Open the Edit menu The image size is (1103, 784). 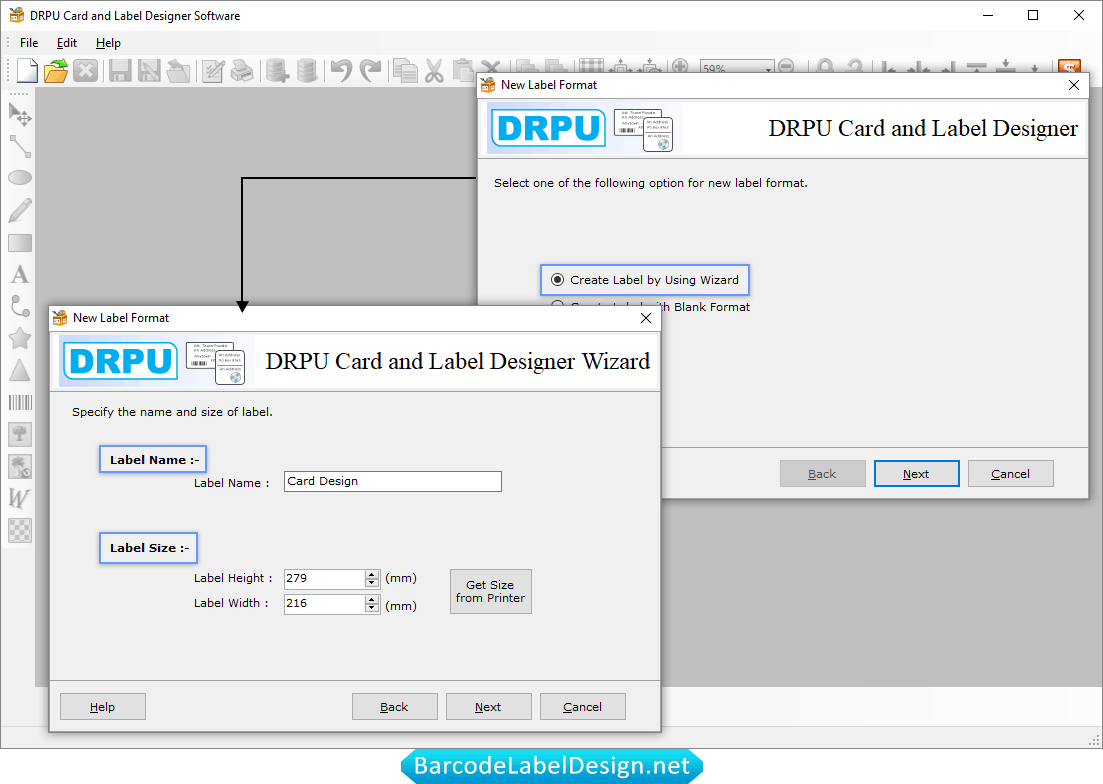[67, 43]
